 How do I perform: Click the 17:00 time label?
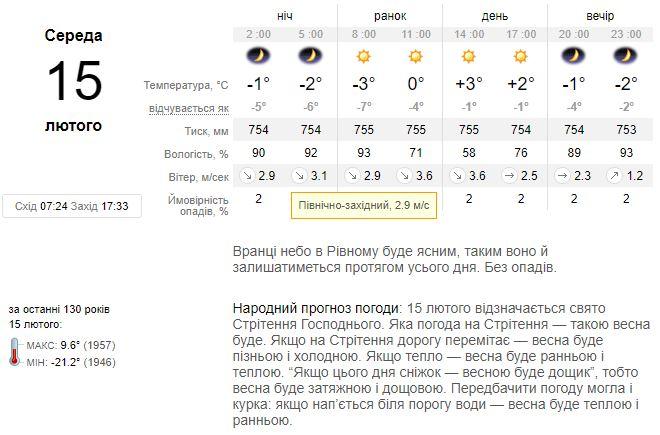[x=521, y=34]
